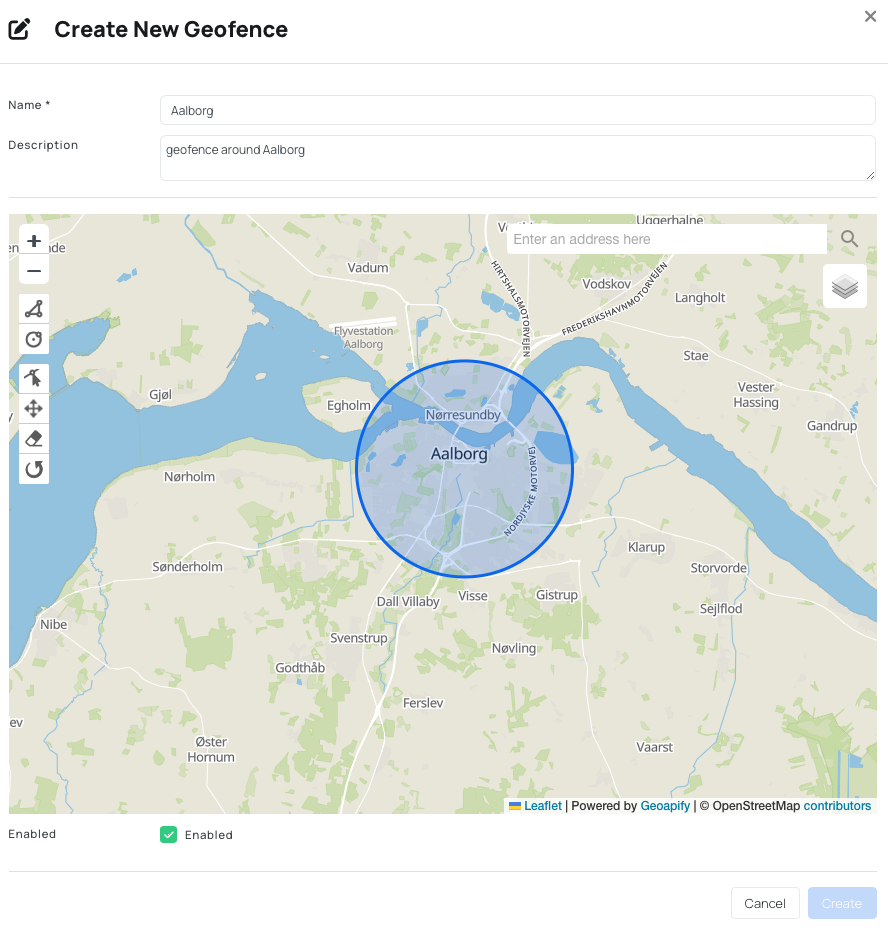Click the Create button
The width and height of the screenshot is (888, 931).
coord(841,902)
